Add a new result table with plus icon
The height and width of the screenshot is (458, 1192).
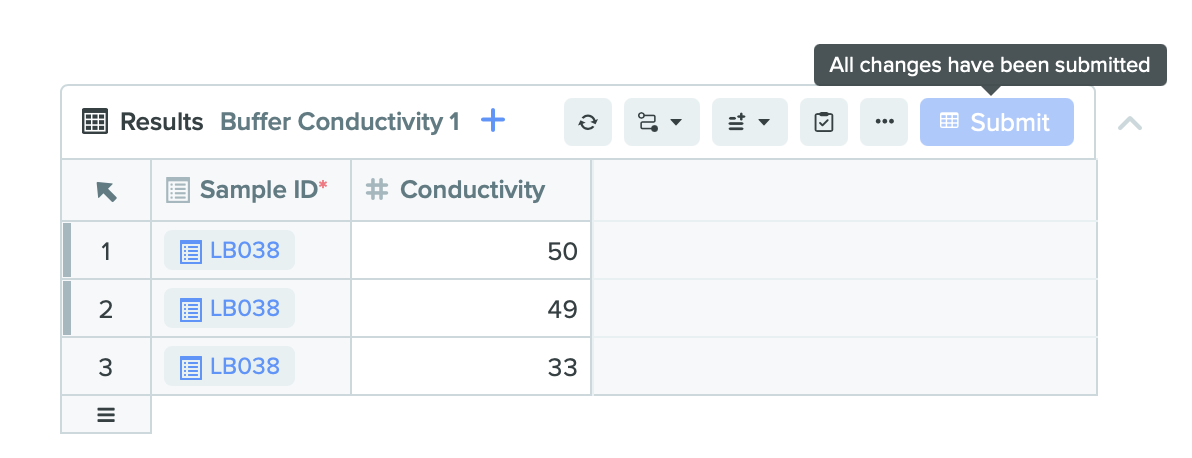point(493,121)
